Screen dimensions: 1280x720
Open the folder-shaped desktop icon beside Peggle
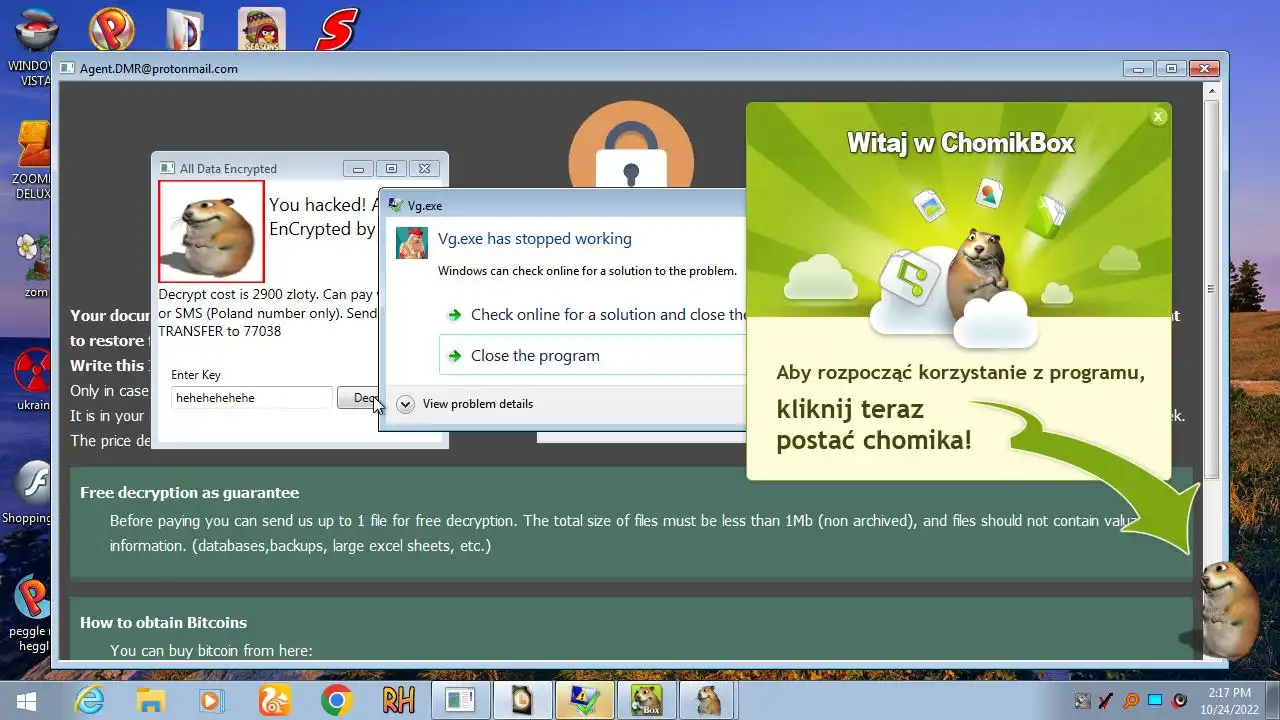(x=186, y=28)
